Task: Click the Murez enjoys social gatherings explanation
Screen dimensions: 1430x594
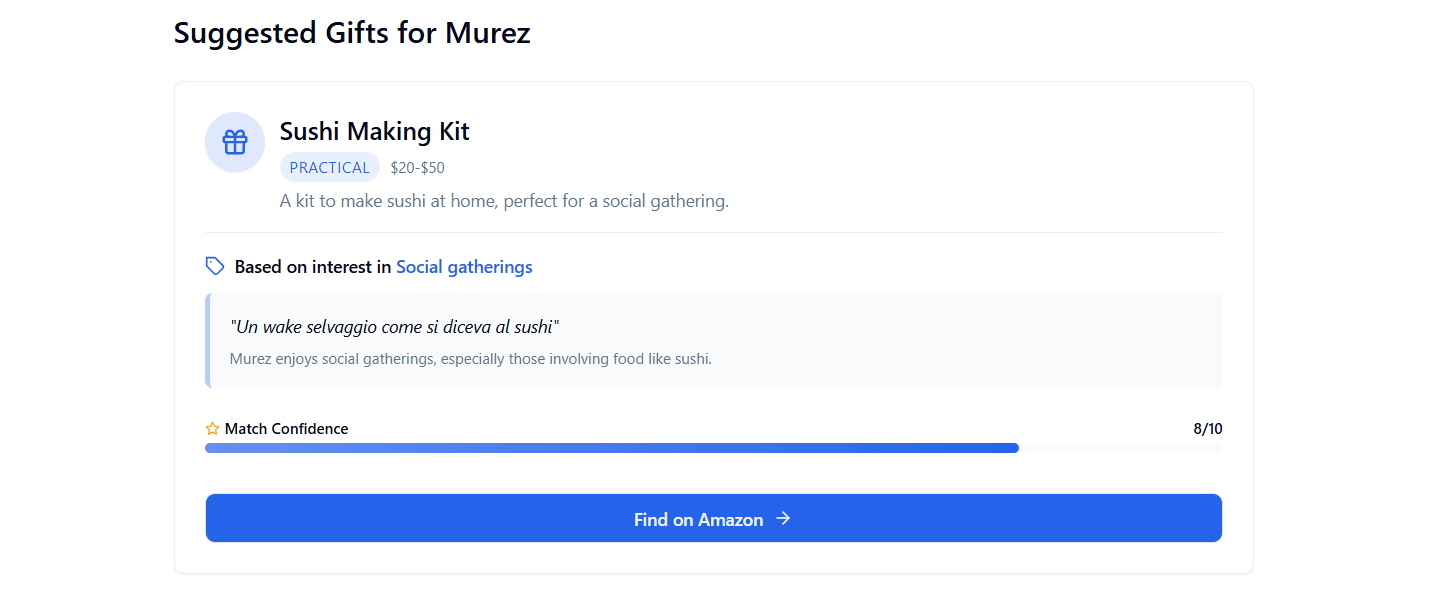Action: [x=470, y=359]
